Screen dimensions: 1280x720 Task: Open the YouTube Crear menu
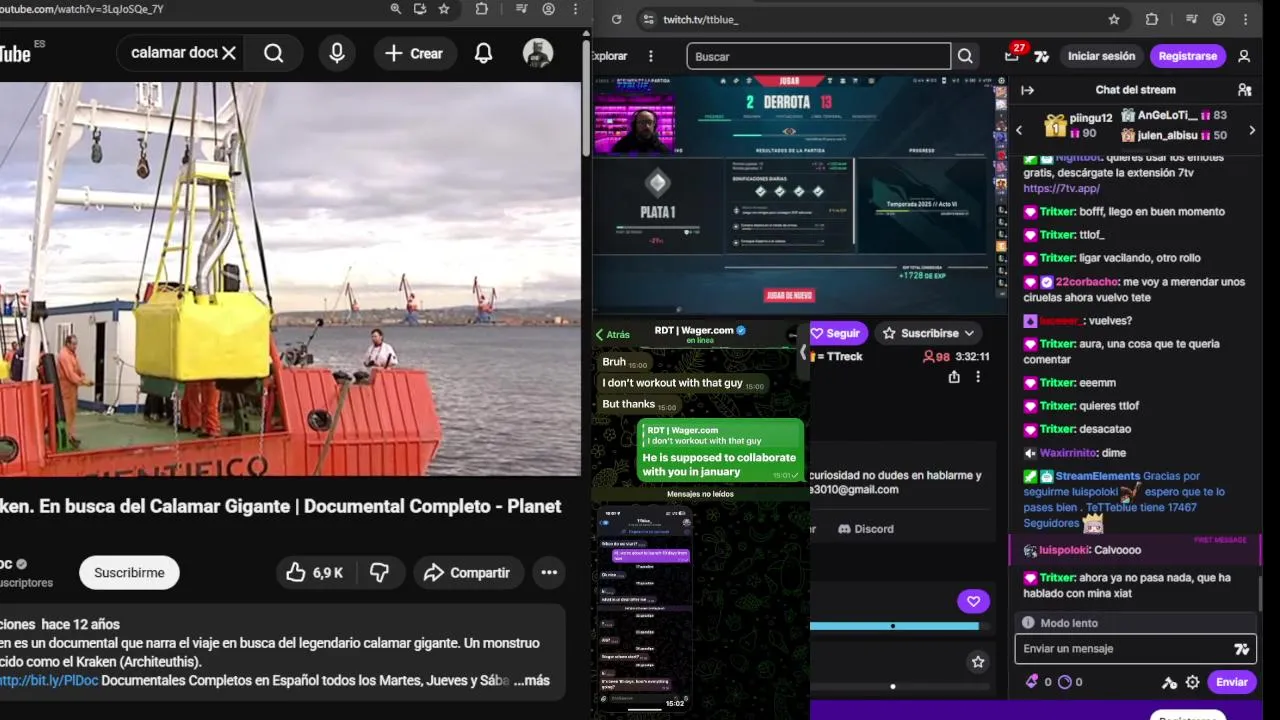(415, 53)
